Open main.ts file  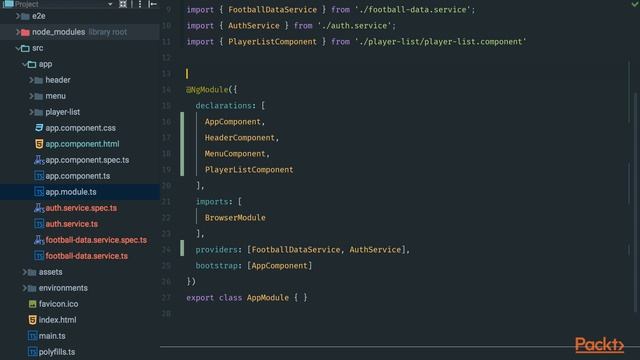[52, 336]
